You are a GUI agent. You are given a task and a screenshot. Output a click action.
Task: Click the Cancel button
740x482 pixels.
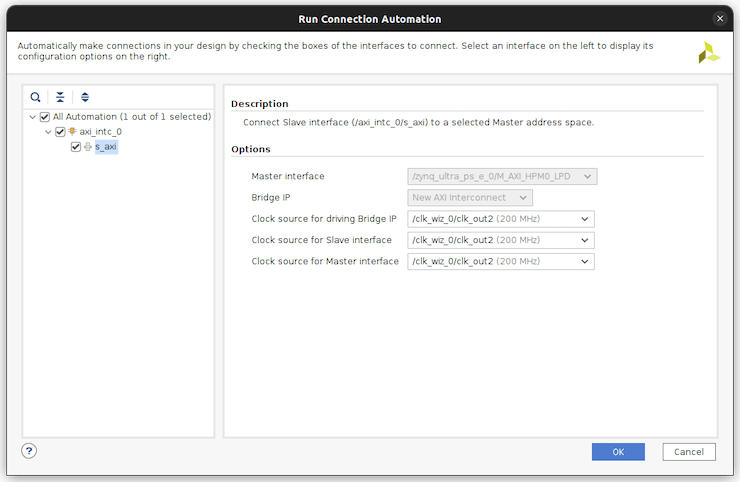tap(689, 452)
